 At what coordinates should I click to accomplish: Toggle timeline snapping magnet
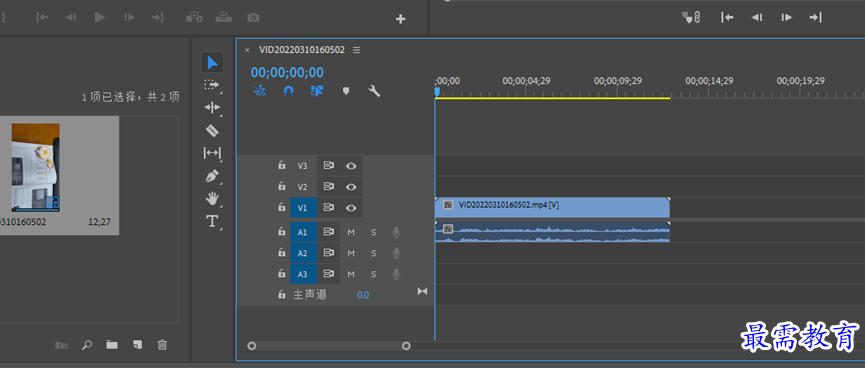[x=289, y=91]
